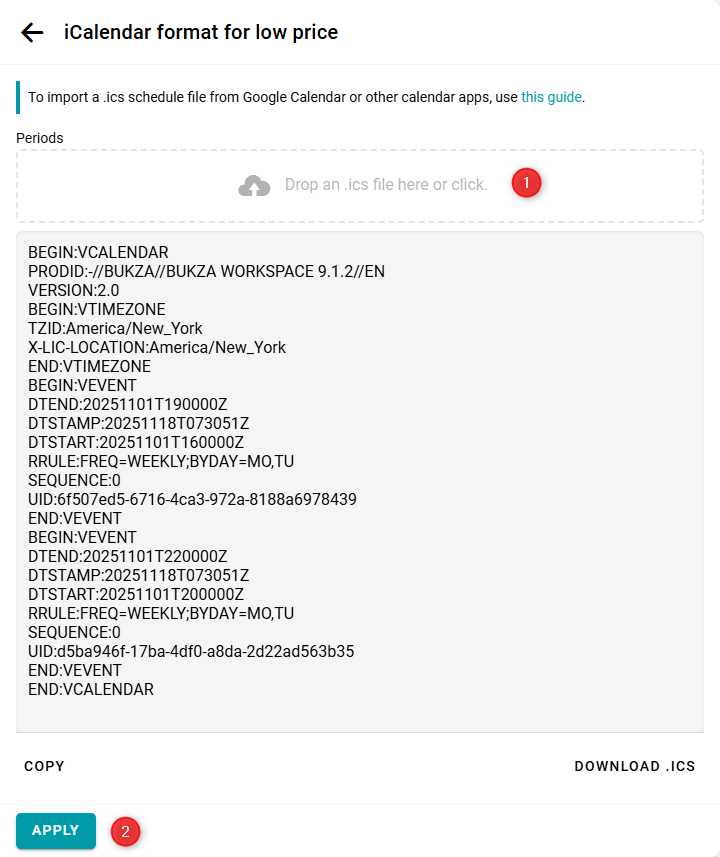Click the red number 1 badge
The width and height of the screenshot is (720, 857).
(x=526, y=183)
